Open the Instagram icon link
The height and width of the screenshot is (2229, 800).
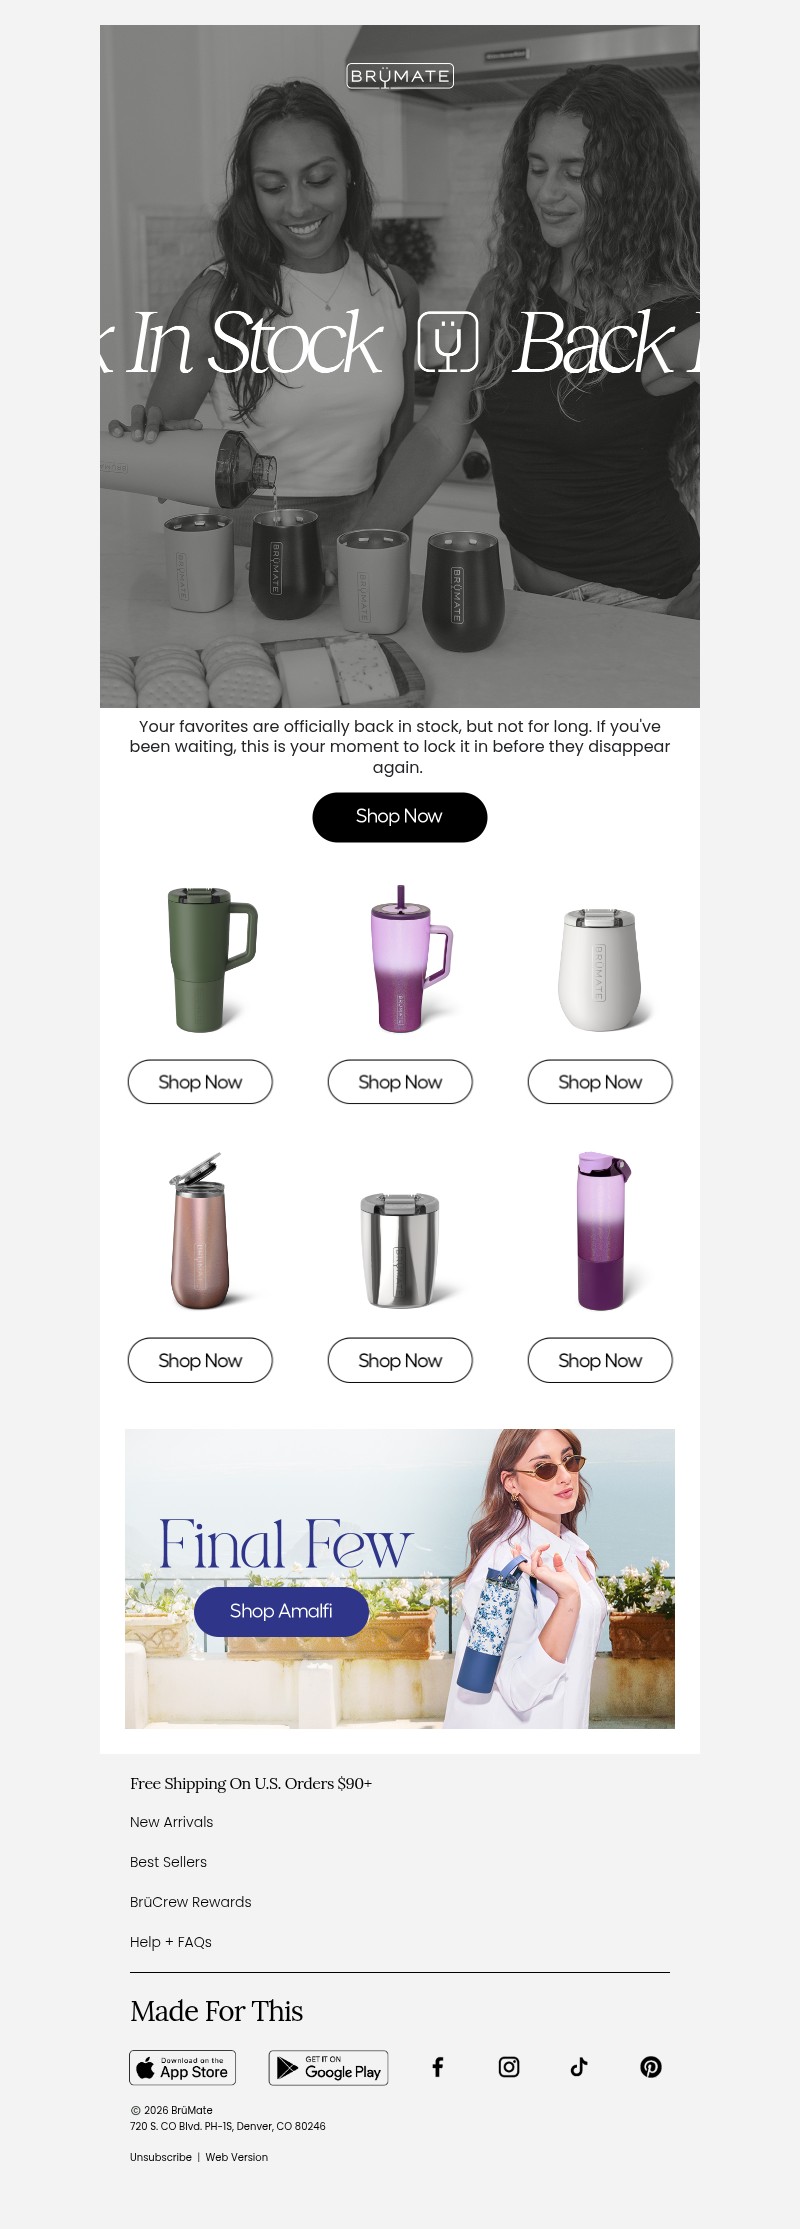(509, 2067)
